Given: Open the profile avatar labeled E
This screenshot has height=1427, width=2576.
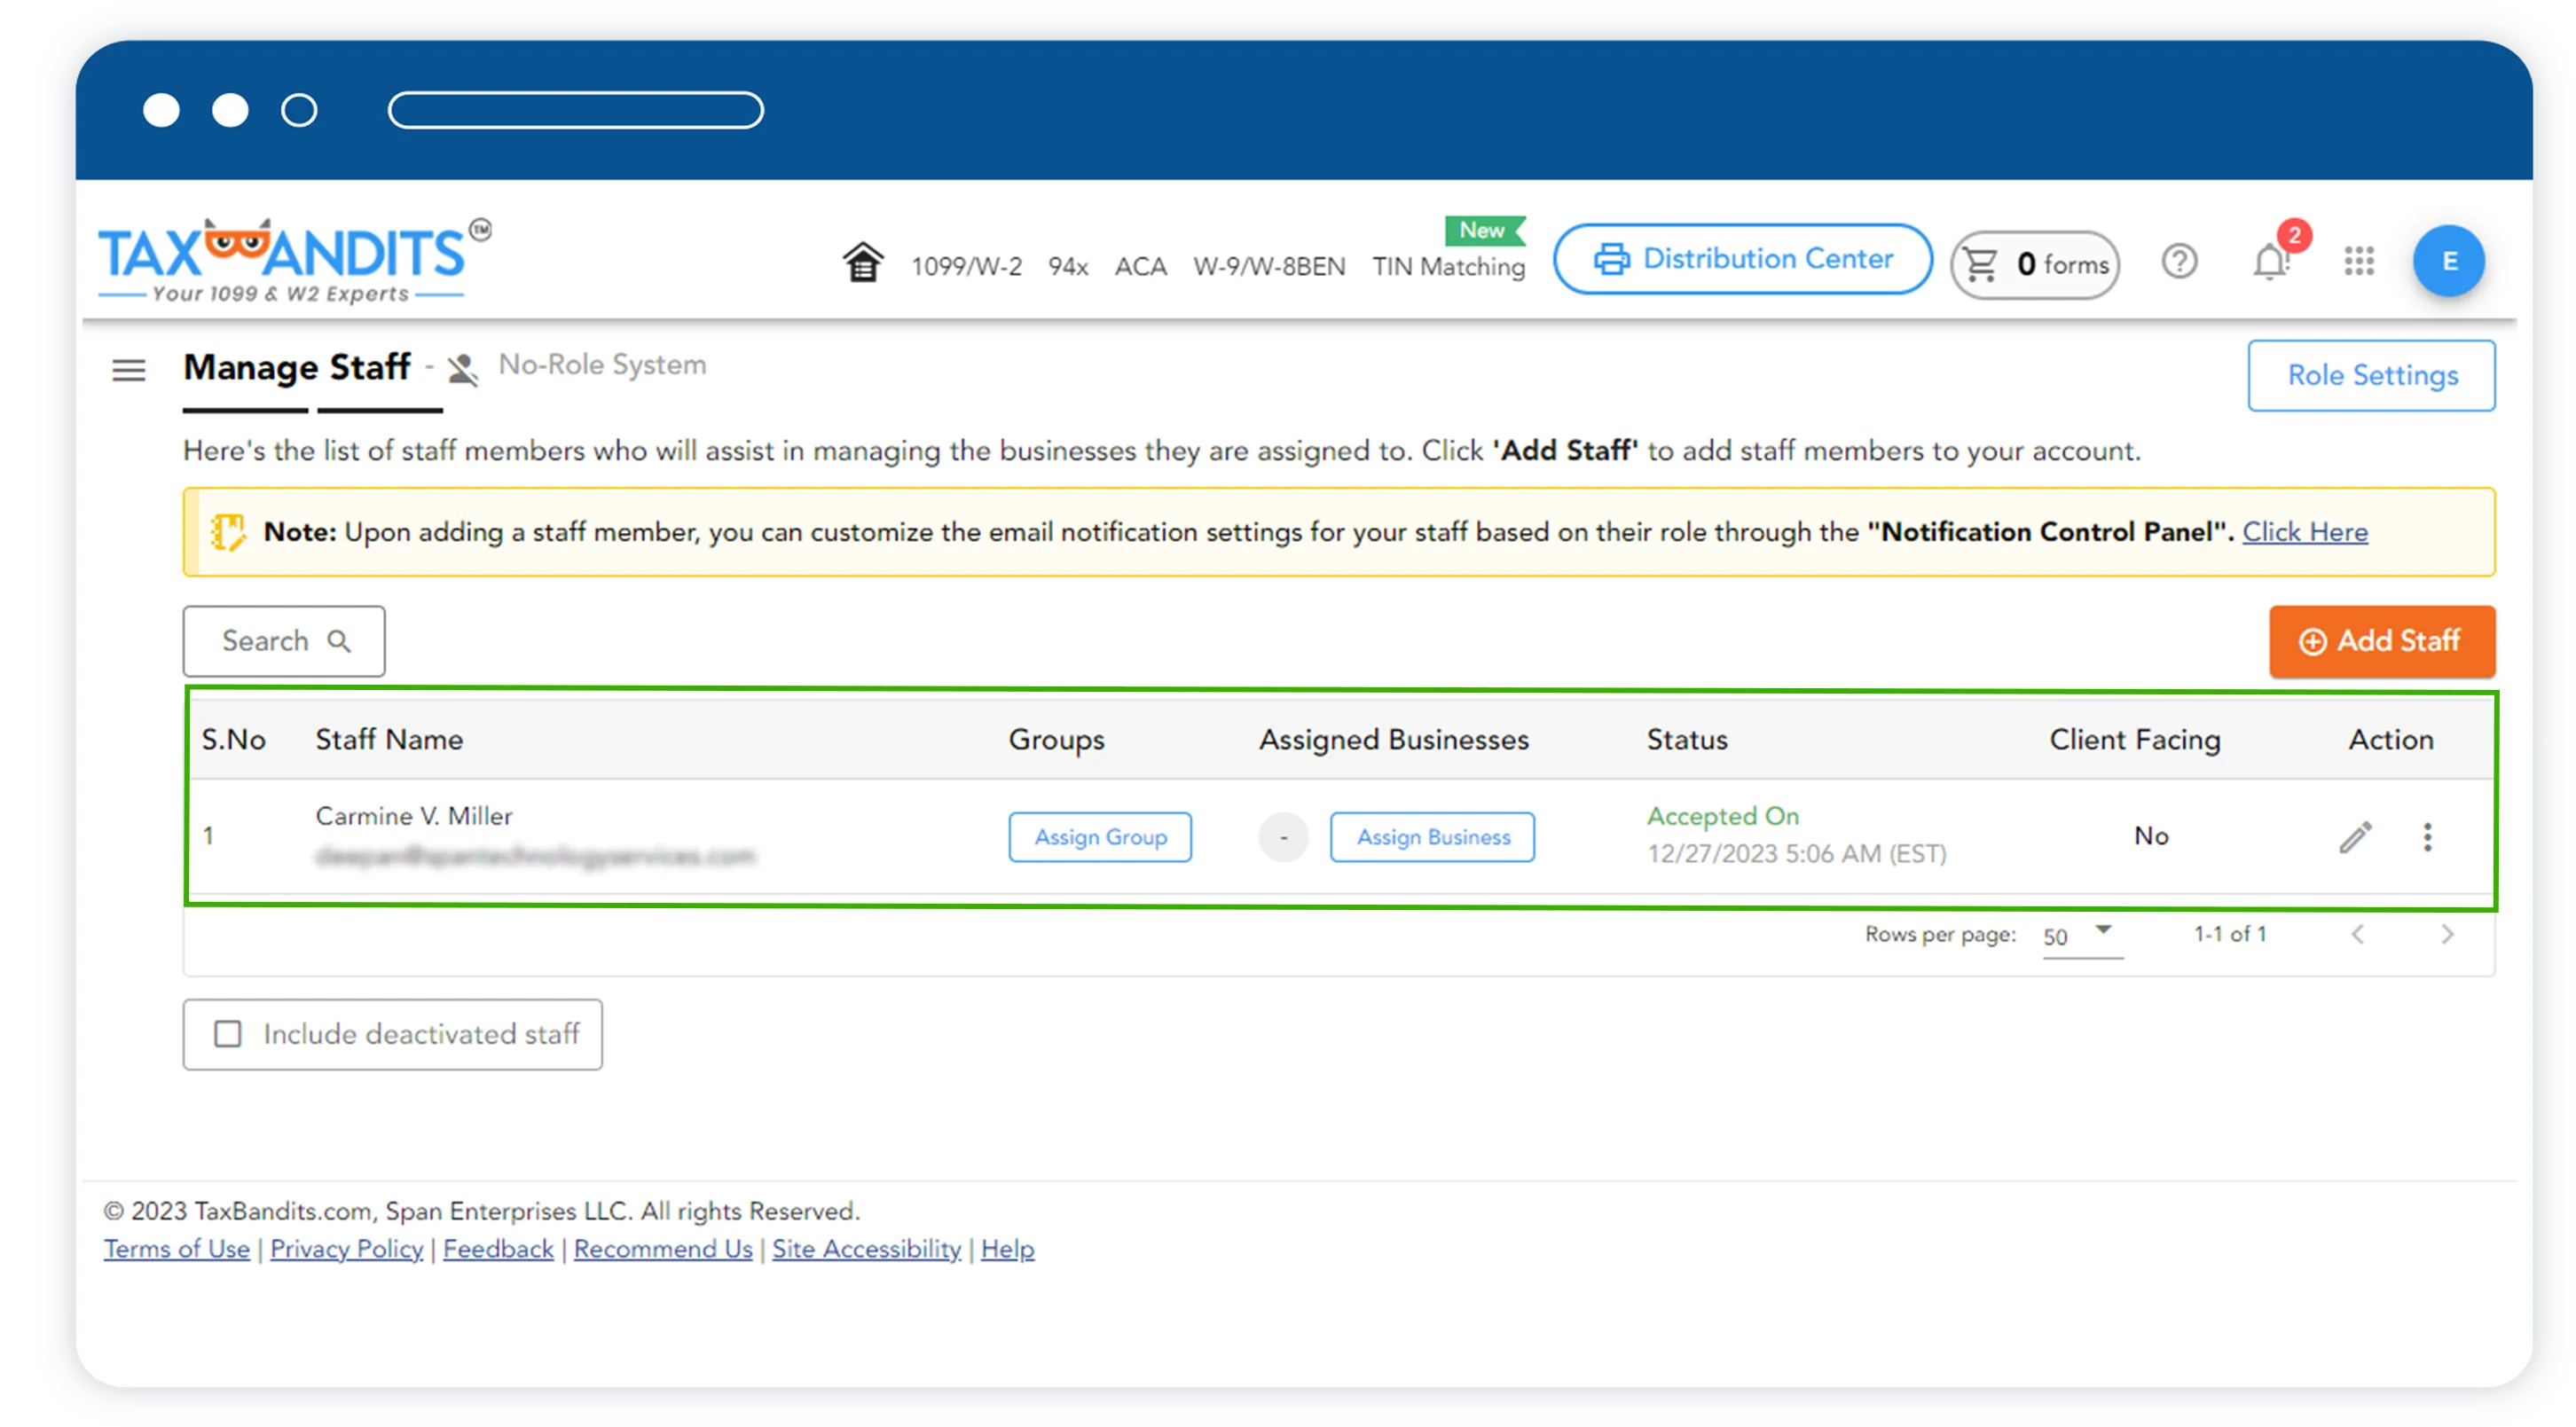Looking at the screenshot, I should coord(2449,261).
